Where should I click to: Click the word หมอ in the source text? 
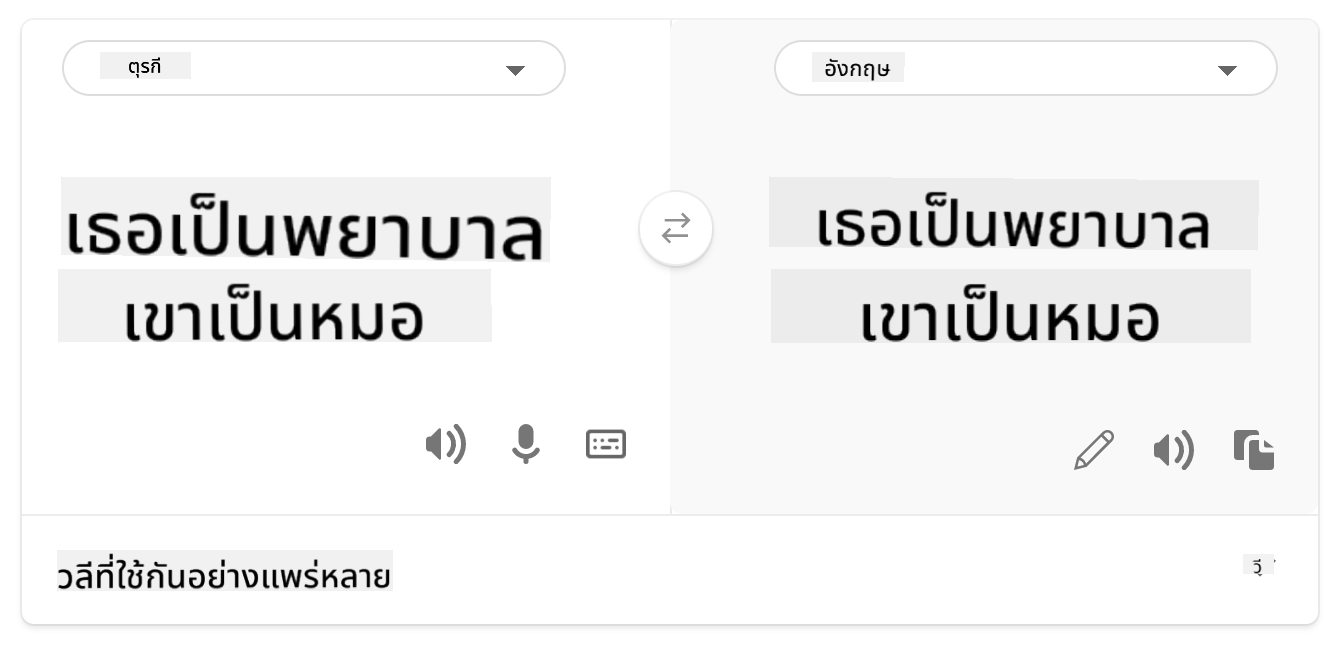pos(368,318)
